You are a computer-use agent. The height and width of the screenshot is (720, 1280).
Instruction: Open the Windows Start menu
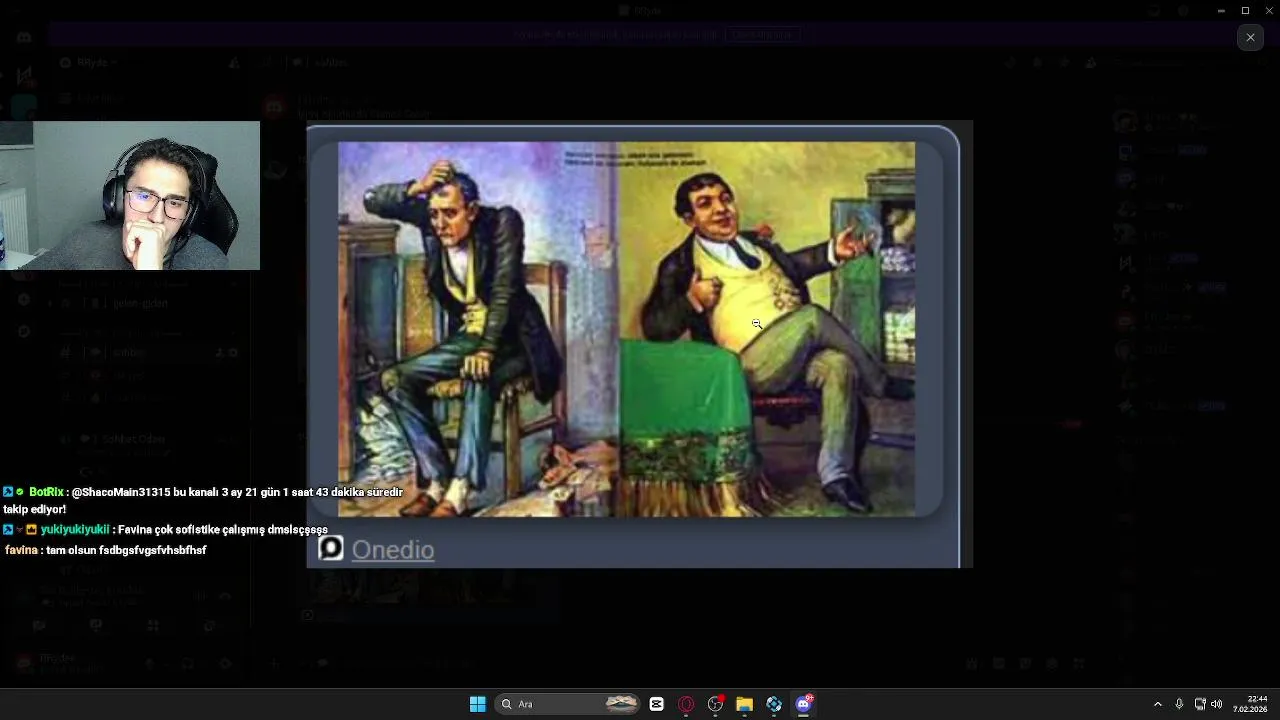tap(478, 704)
